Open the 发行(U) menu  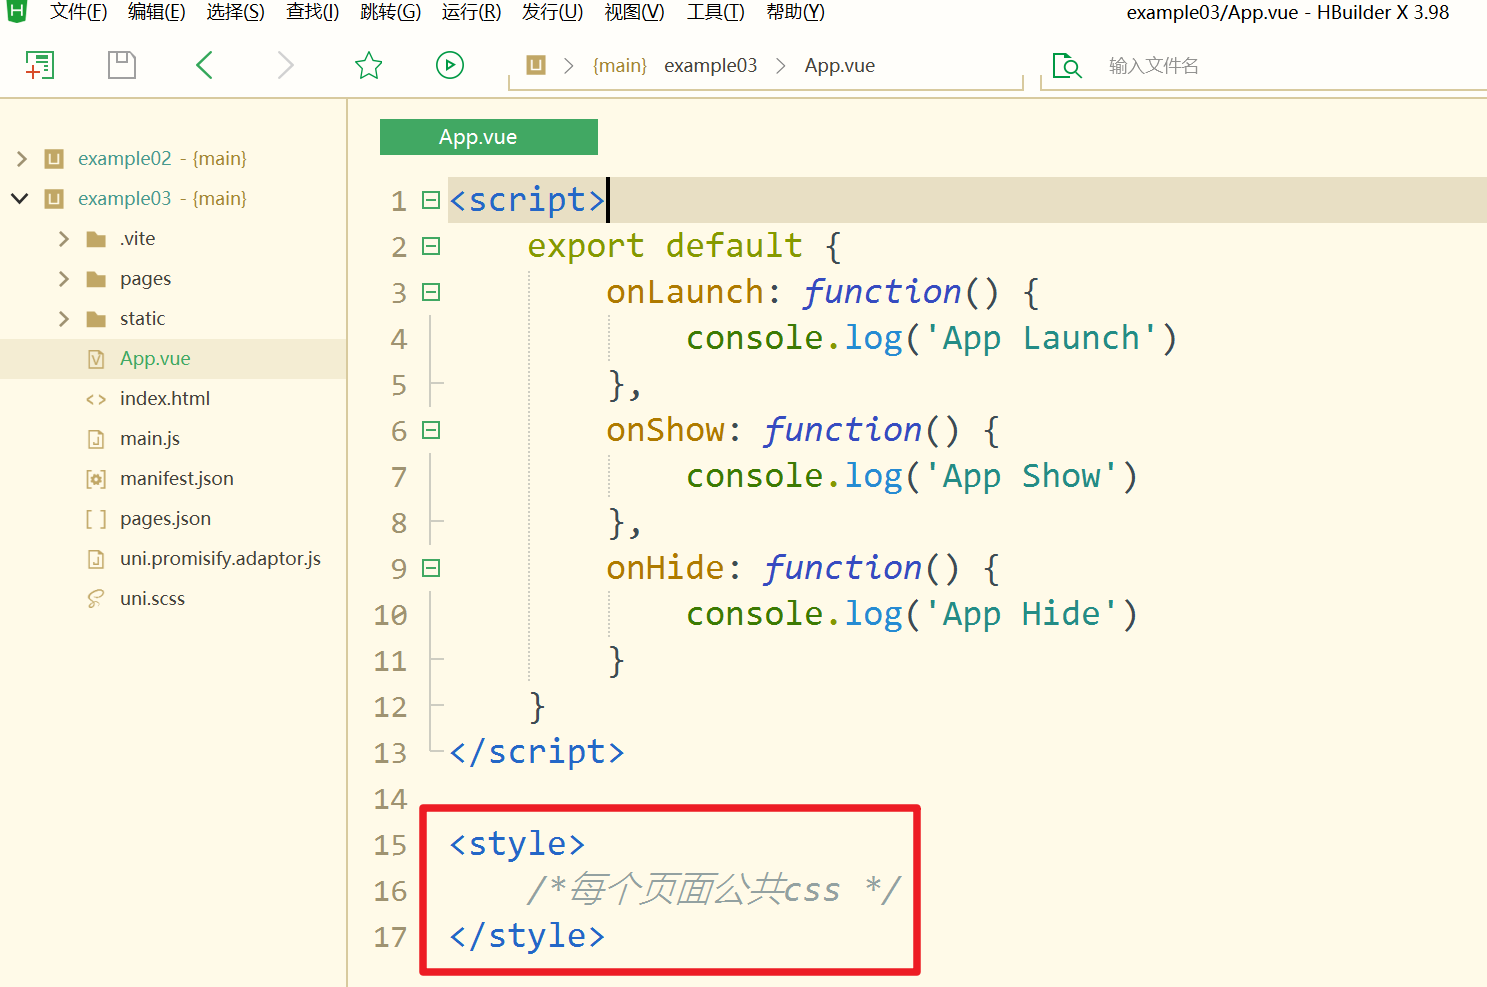click(552, 12)
